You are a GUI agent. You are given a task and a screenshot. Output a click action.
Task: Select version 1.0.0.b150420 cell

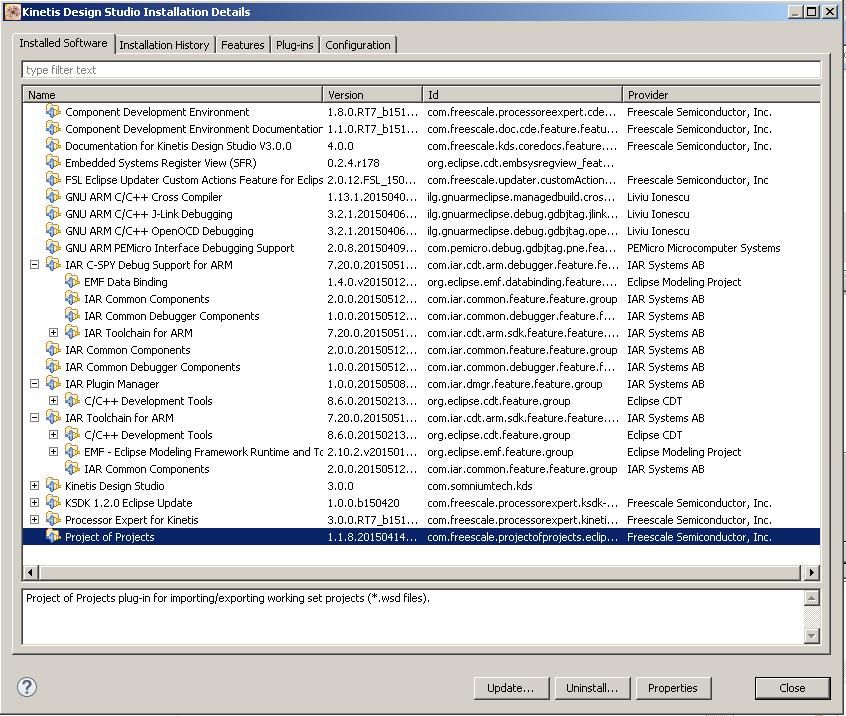tap(363, 503)
